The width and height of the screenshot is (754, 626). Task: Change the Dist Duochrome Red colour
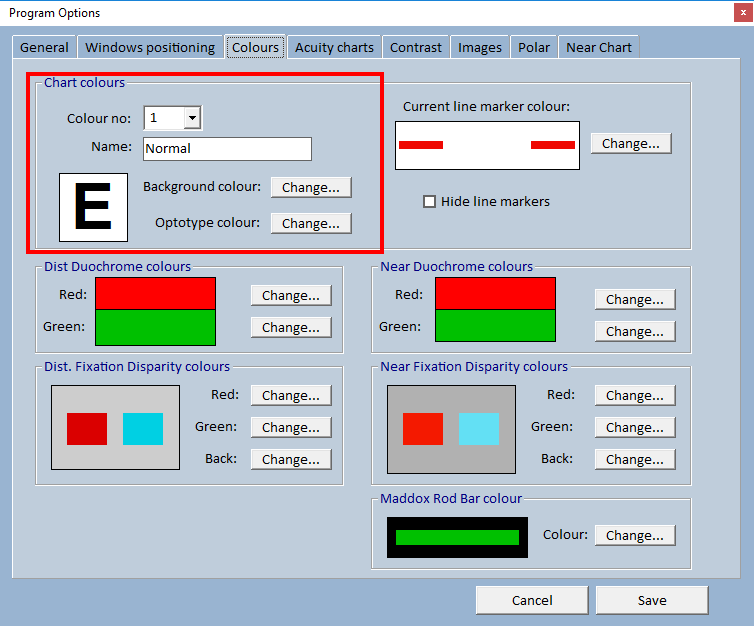click(291, 295)
